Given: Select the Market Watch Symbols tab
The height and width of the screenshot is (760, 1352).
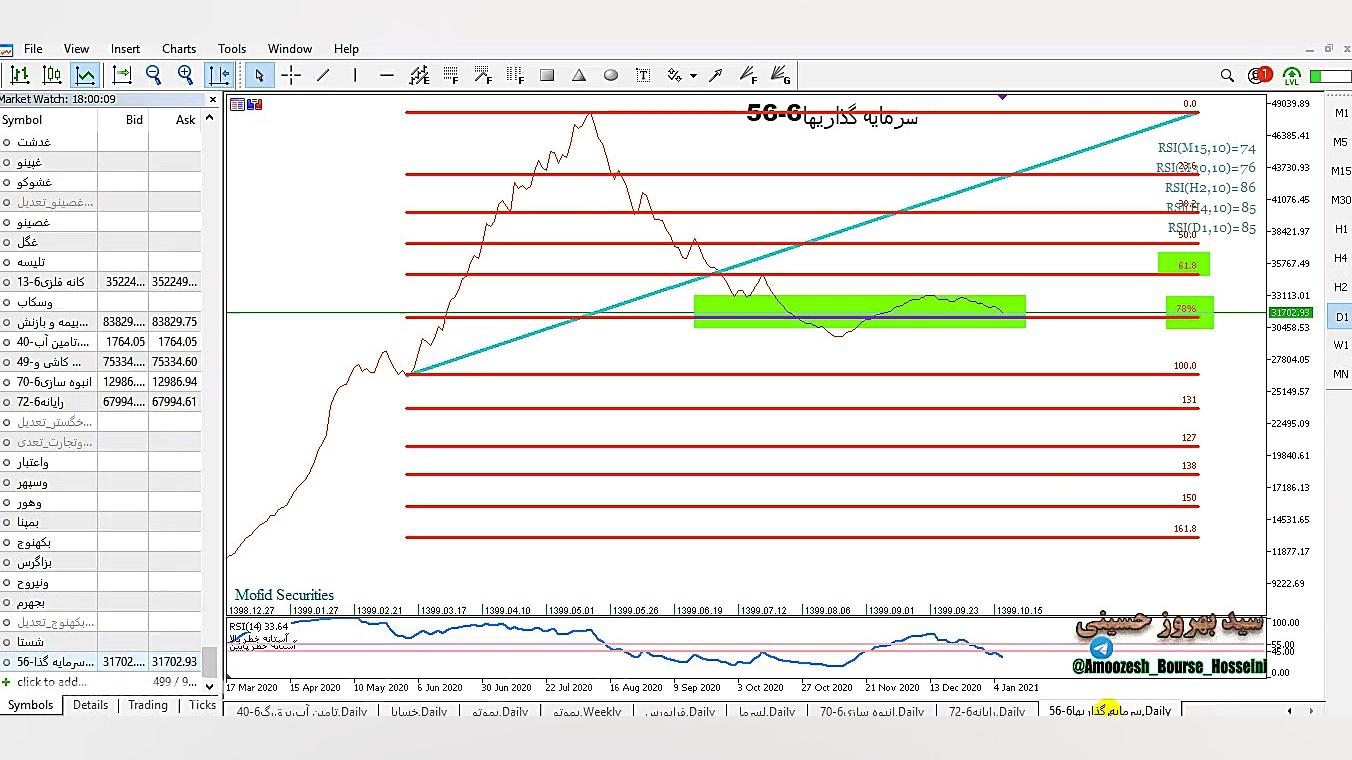Looking at the screenshot, I should [31, 705].
